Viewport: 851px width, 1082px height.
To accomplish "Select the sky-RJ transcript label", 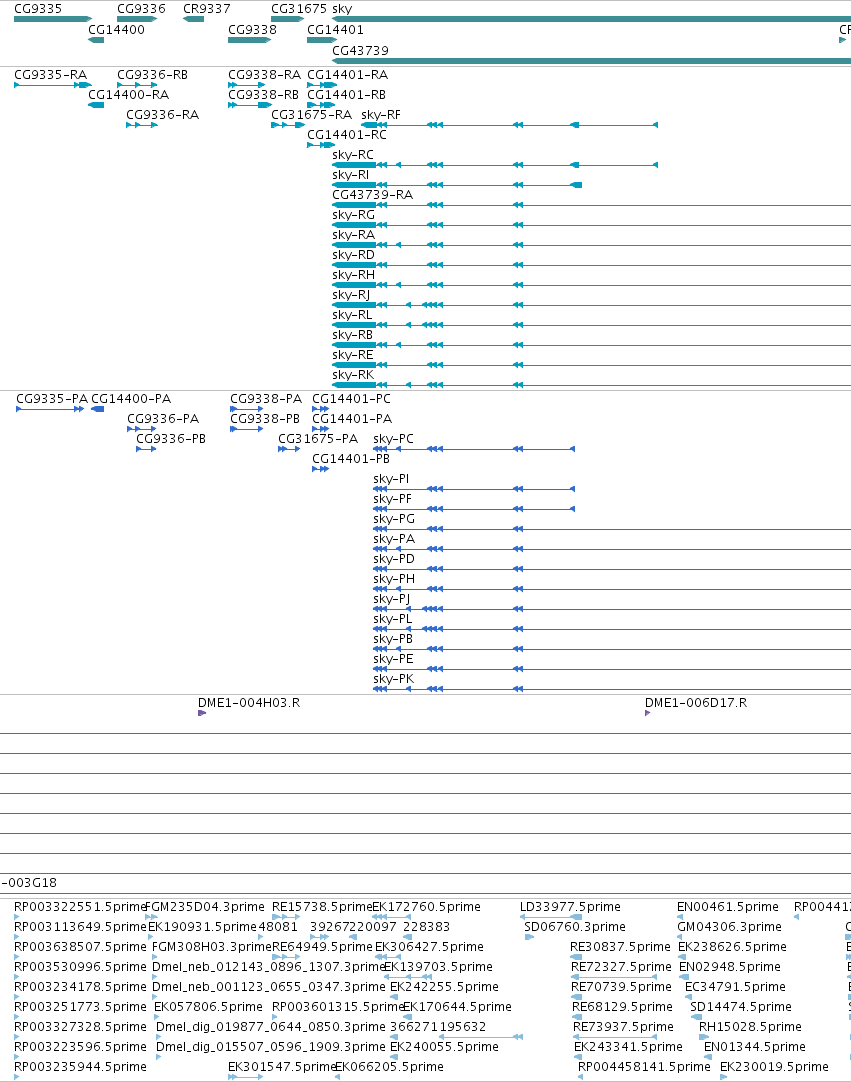I will [x=351, y=295].
